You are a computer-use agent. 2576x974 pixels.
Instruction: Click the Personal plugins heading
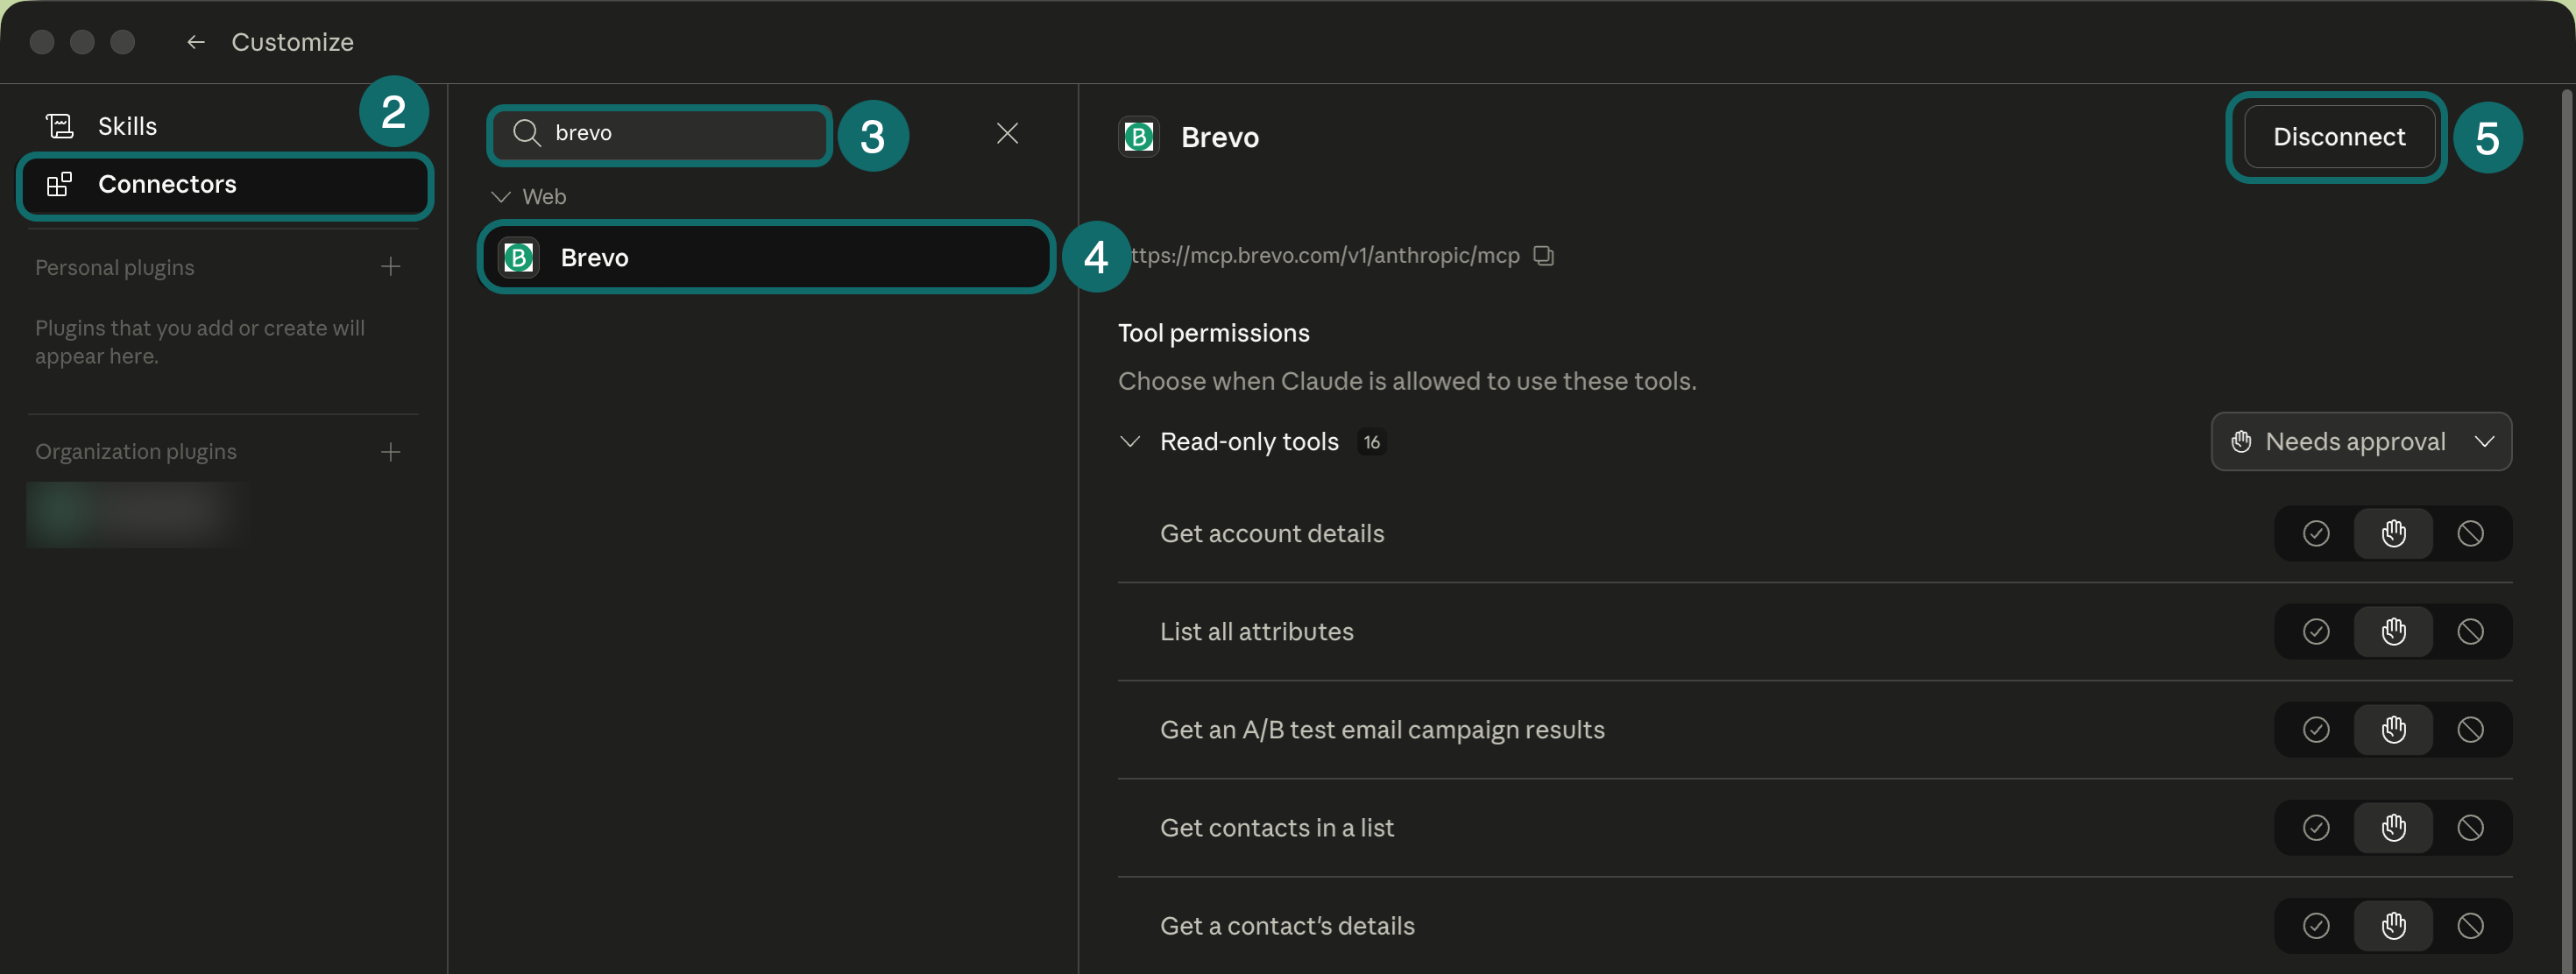pyautogui.click(x=115, y=268)
